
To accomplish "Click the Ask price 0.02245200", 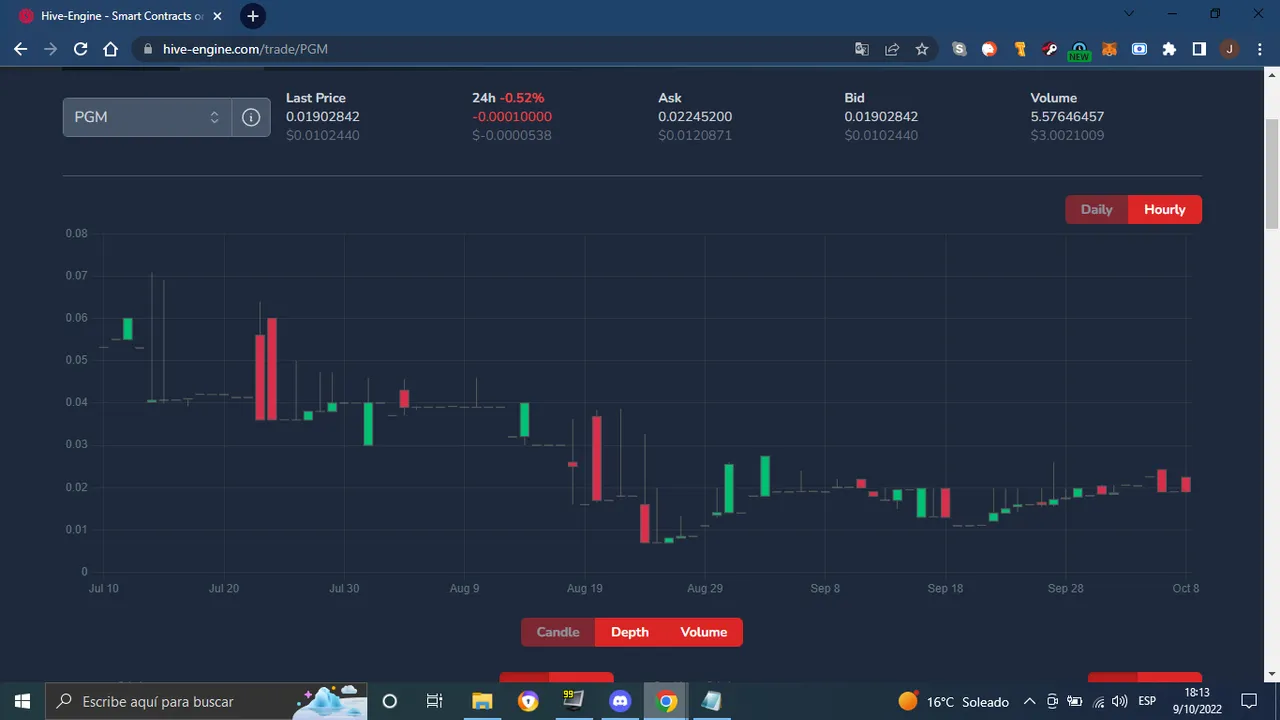I will [695, 117].
